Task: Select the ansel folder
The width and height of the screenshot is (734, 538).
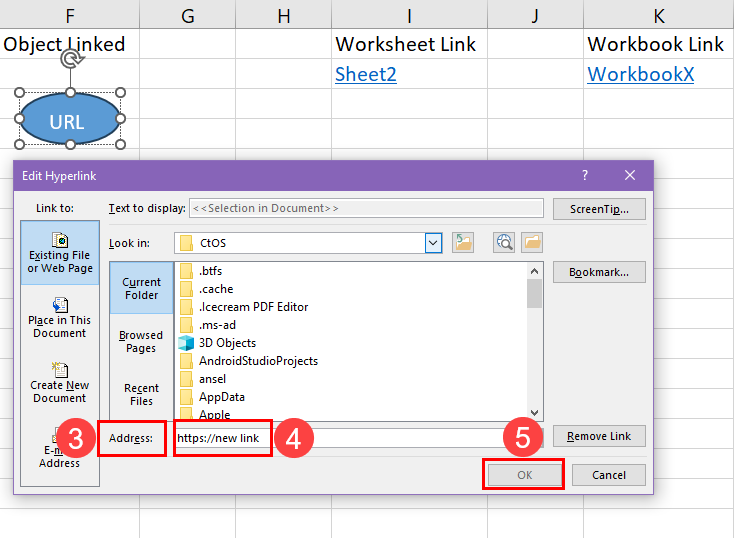Action: click(203, 379)
